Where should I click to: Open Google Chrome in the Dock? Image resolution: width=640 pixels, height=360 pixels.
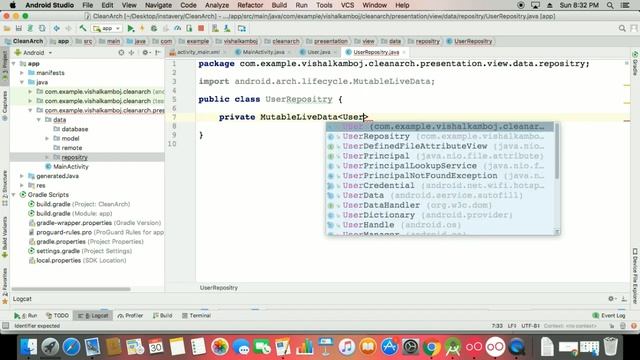tap(431, 347)
